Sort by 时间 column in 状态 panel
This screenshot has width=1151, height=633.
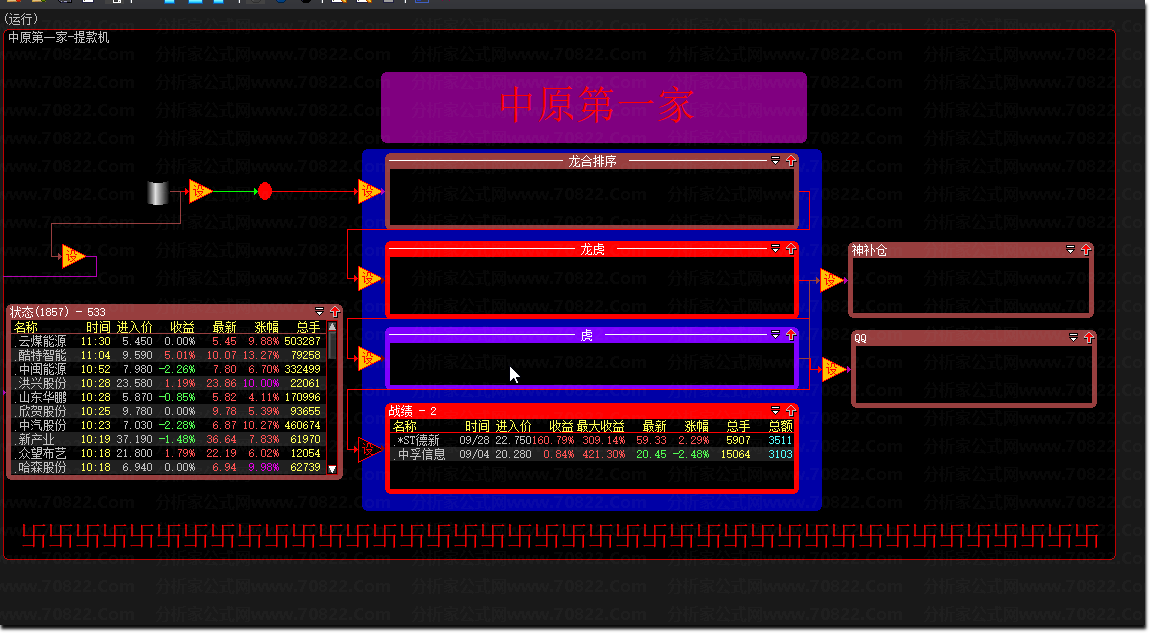tap(98, 328)
